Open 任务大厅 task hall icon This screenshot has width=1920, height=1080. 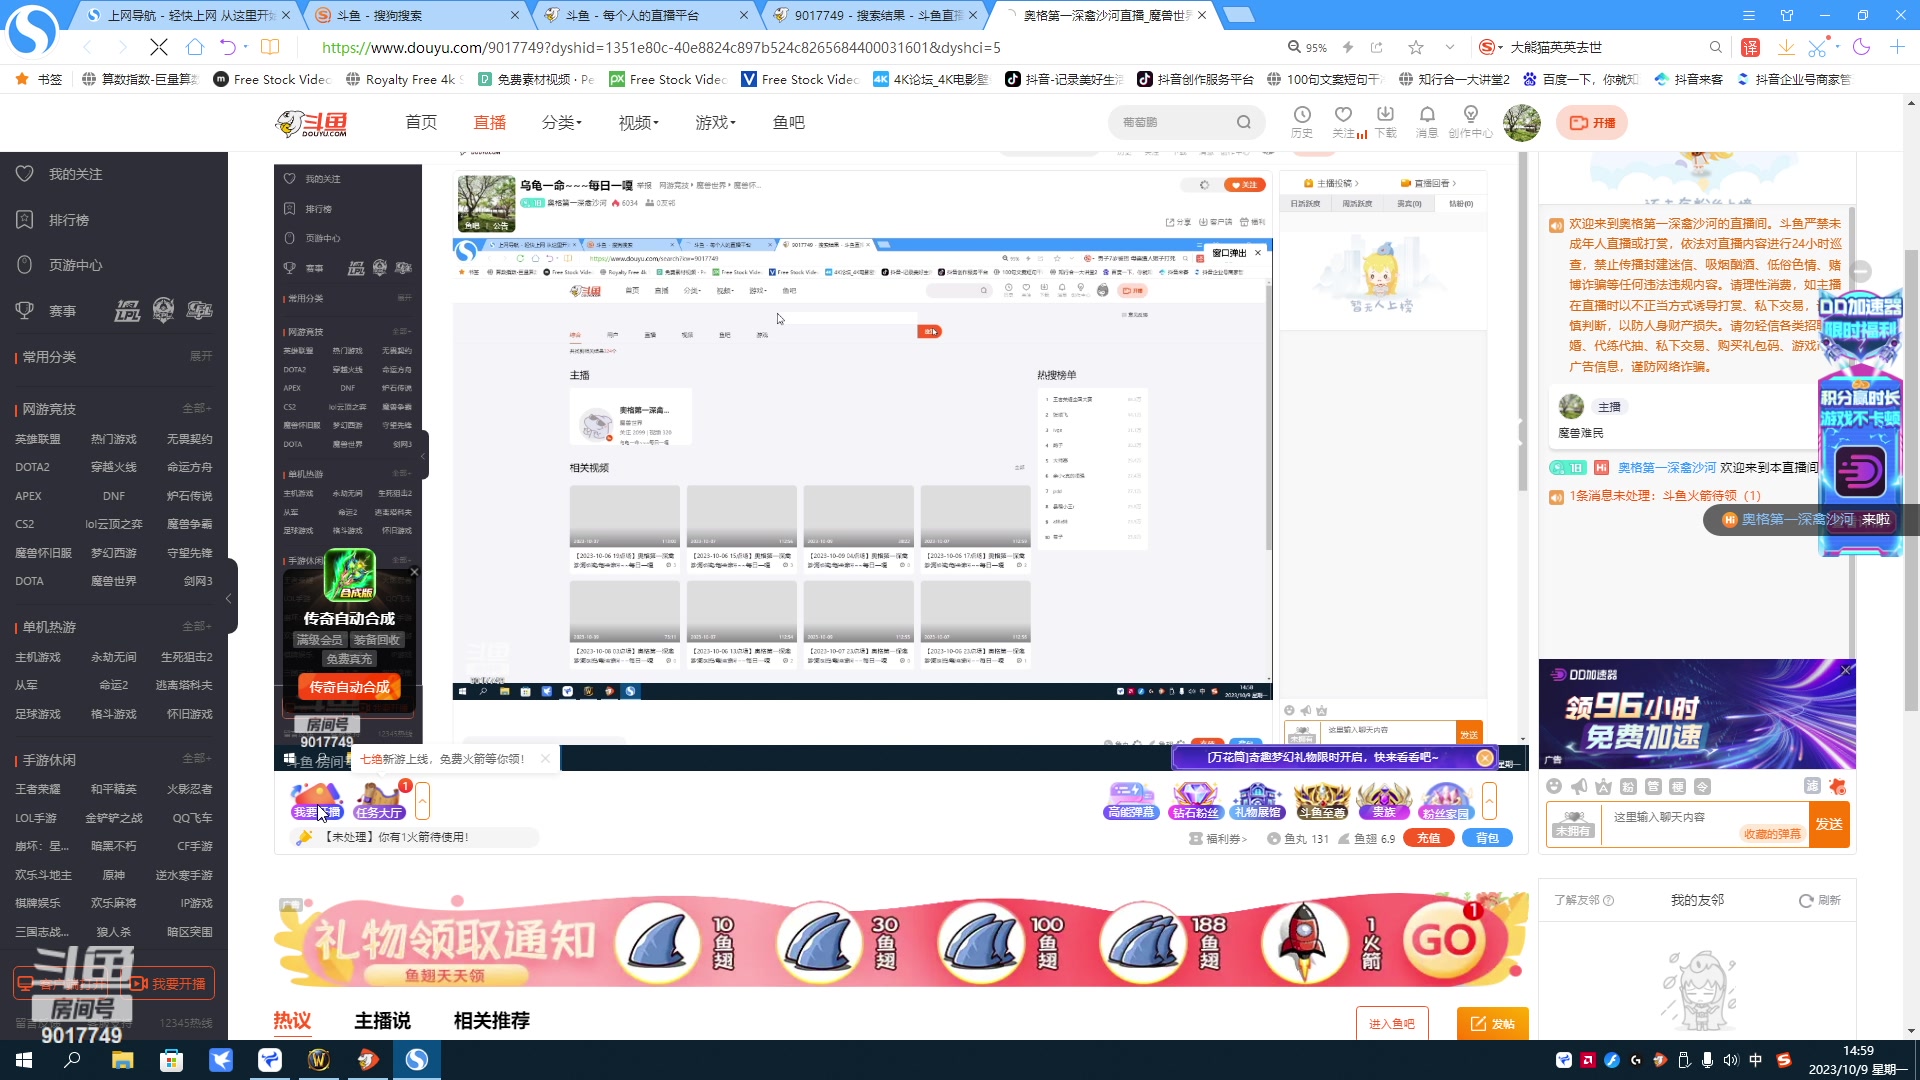pyautogui.click(x=379, y=801)
